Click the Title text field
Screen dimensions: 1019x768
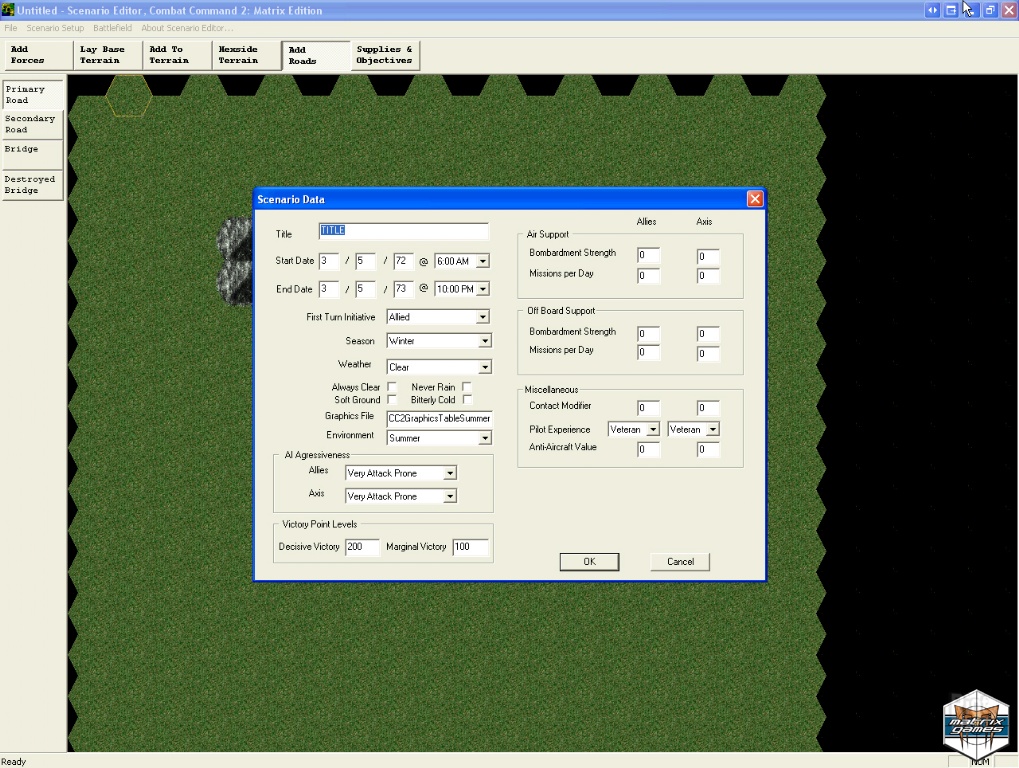coord(403,231)
